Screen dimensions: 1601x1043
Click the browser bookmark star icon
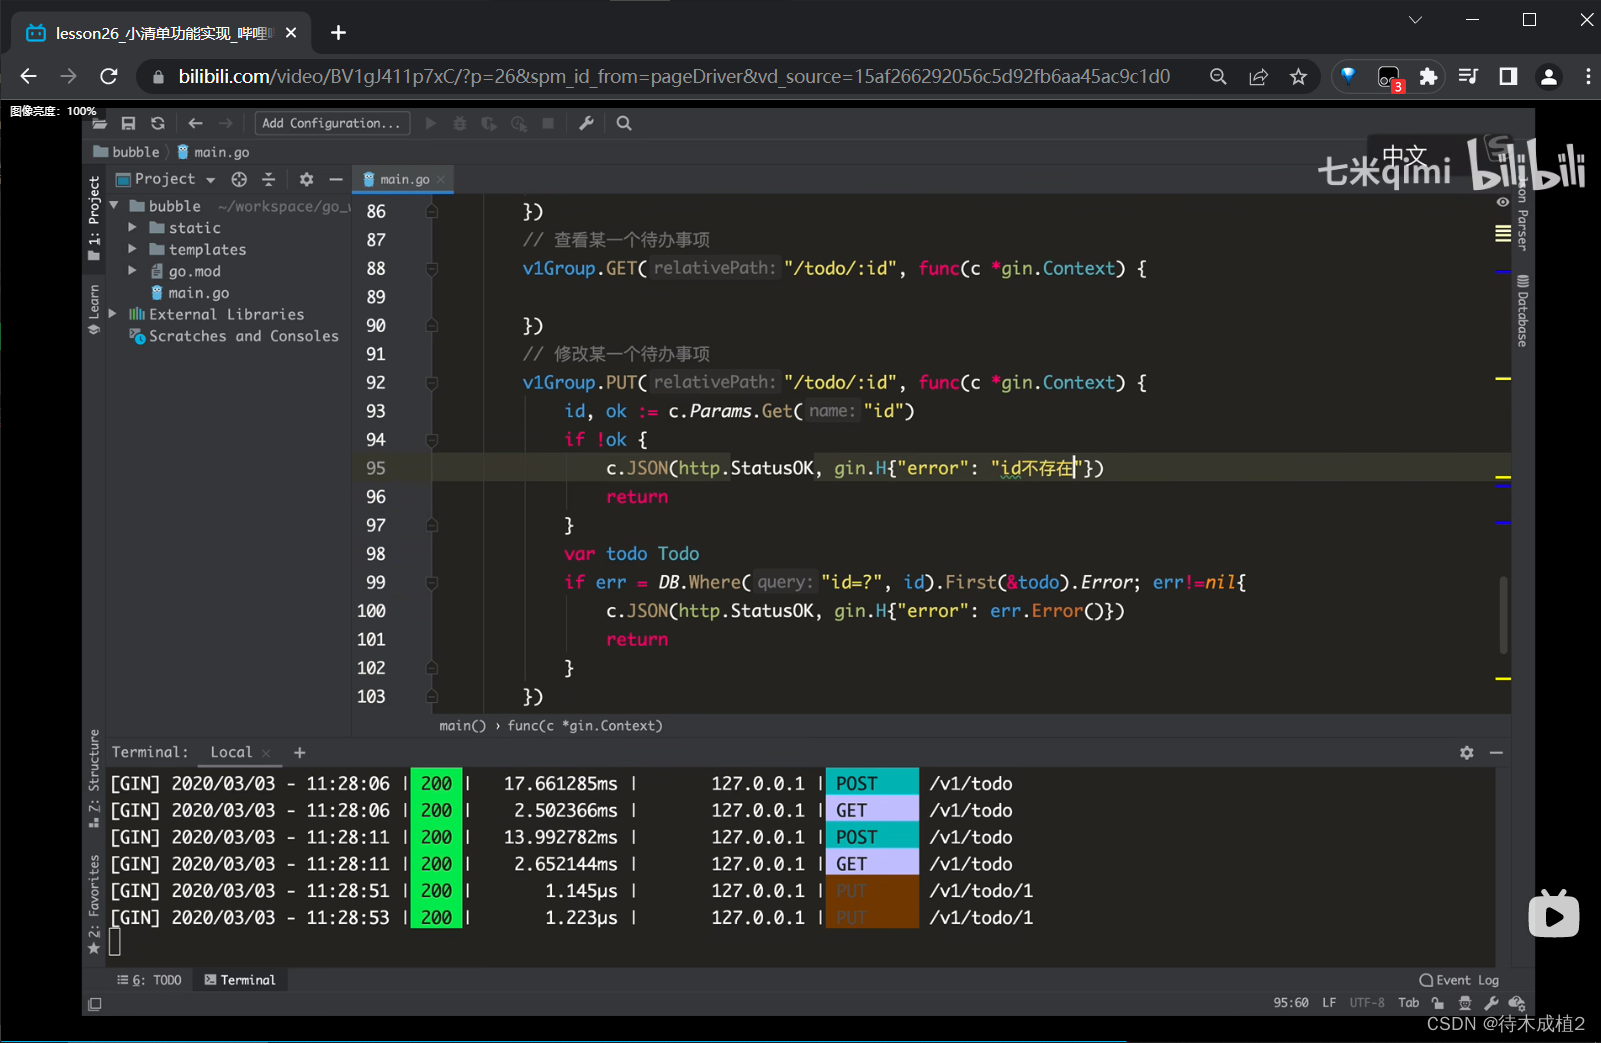[x=1298, y=77]
